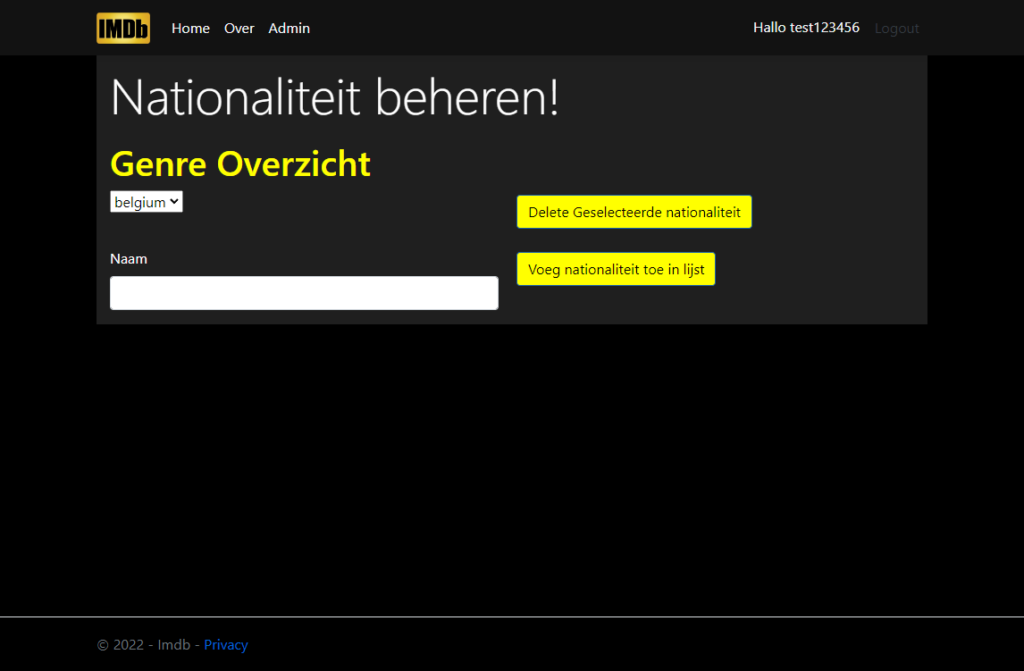Click the © 2022 - Imdb footer text
Viewport: 1024px width, 671px height.
click(x=144, y=645)
